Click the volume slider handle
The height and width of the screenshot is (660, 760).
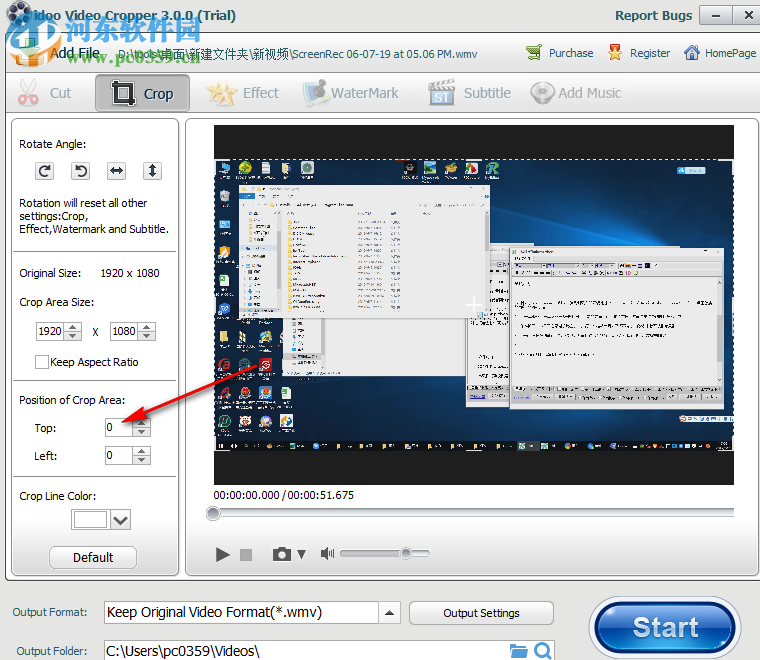tap(406, 553)
